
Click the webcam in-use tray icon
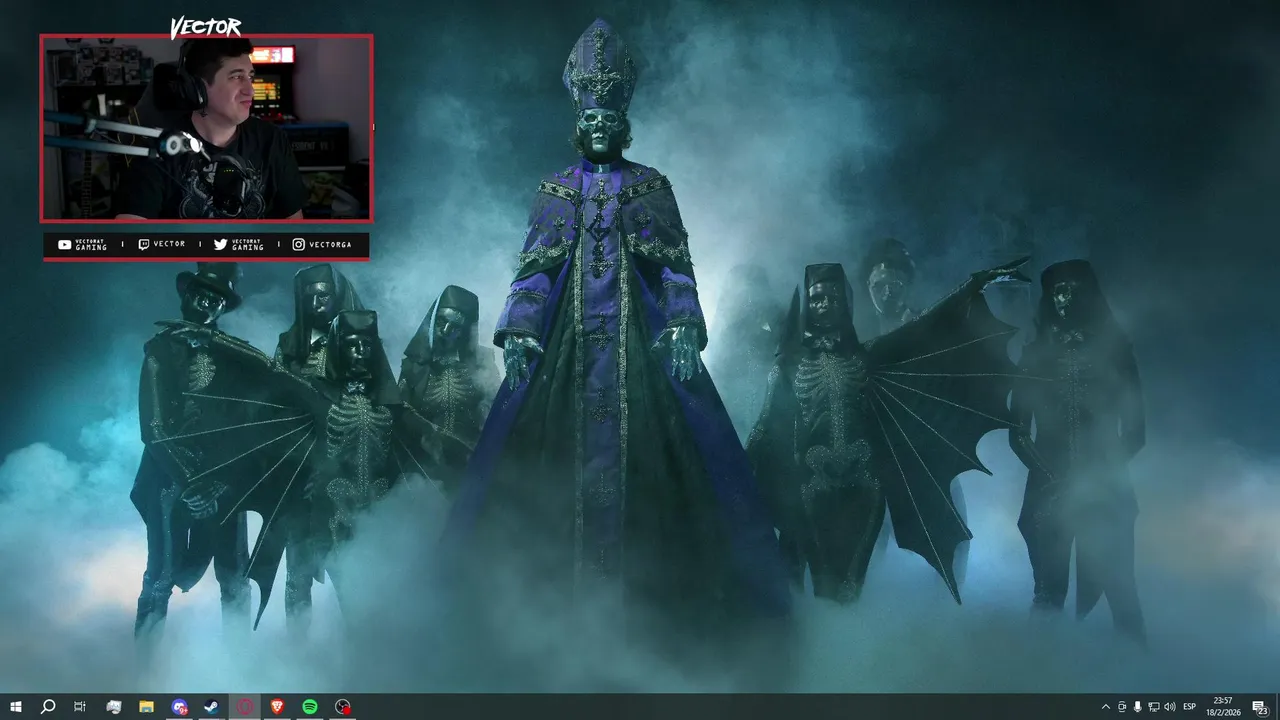[1122, 707]
